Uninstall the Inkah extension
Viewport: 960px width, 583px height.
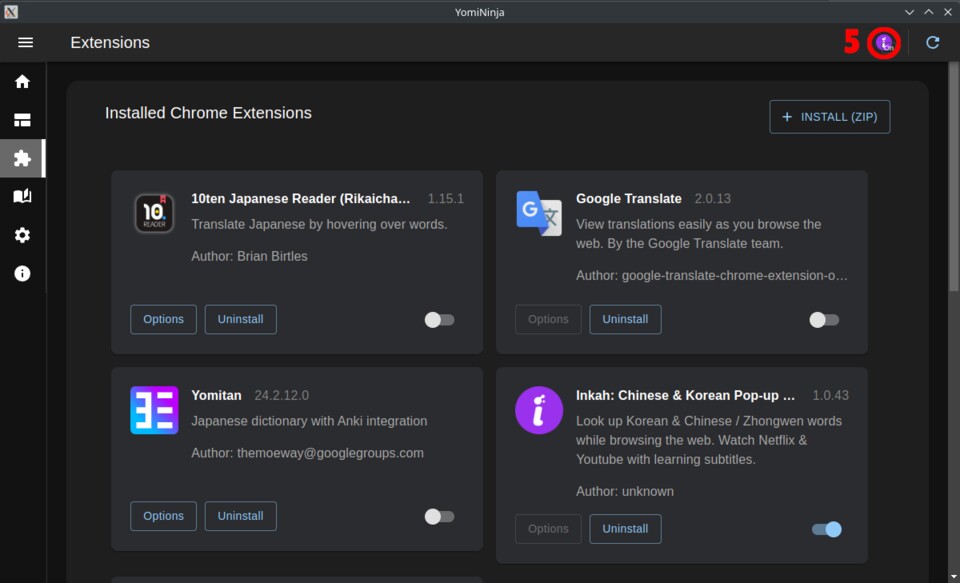[x=625, y=529]
